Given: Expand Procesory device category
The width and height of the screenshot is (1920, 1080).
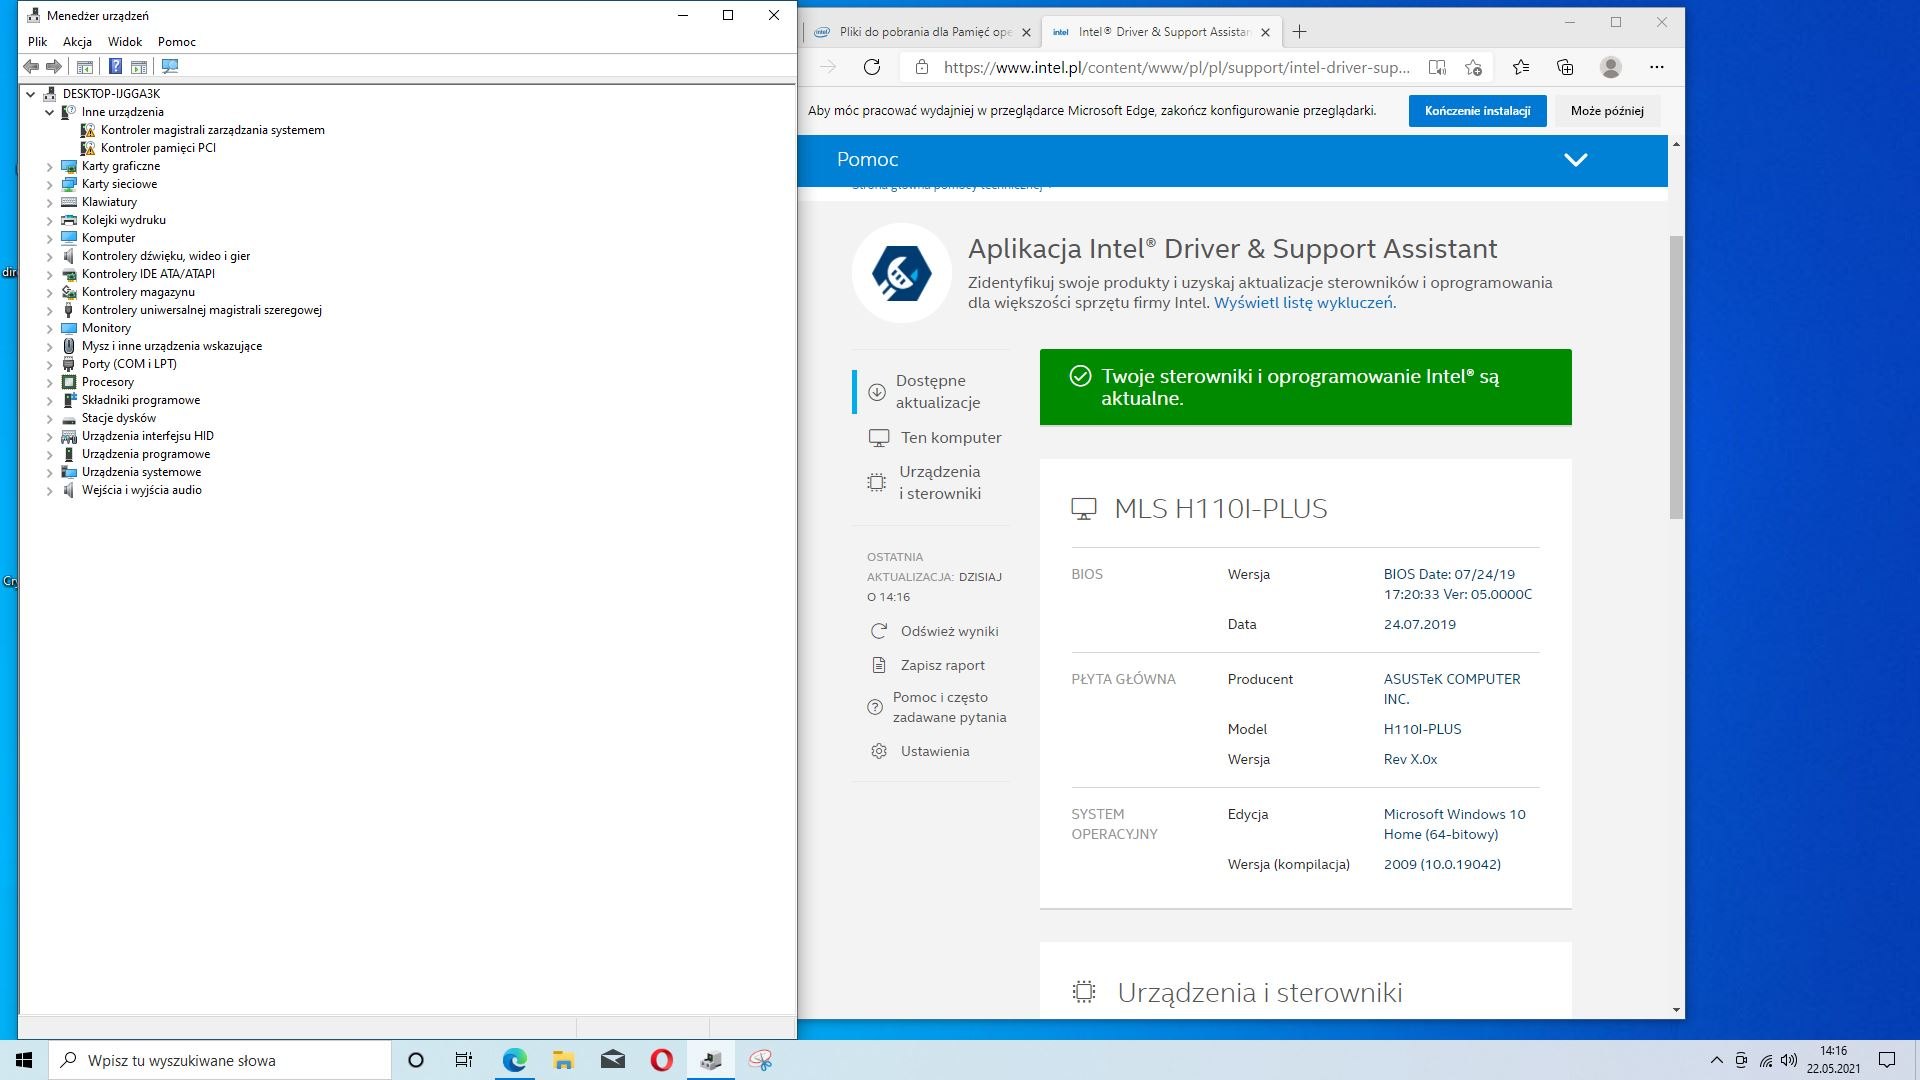Looking at the screenshot, I should pos(49,382).
